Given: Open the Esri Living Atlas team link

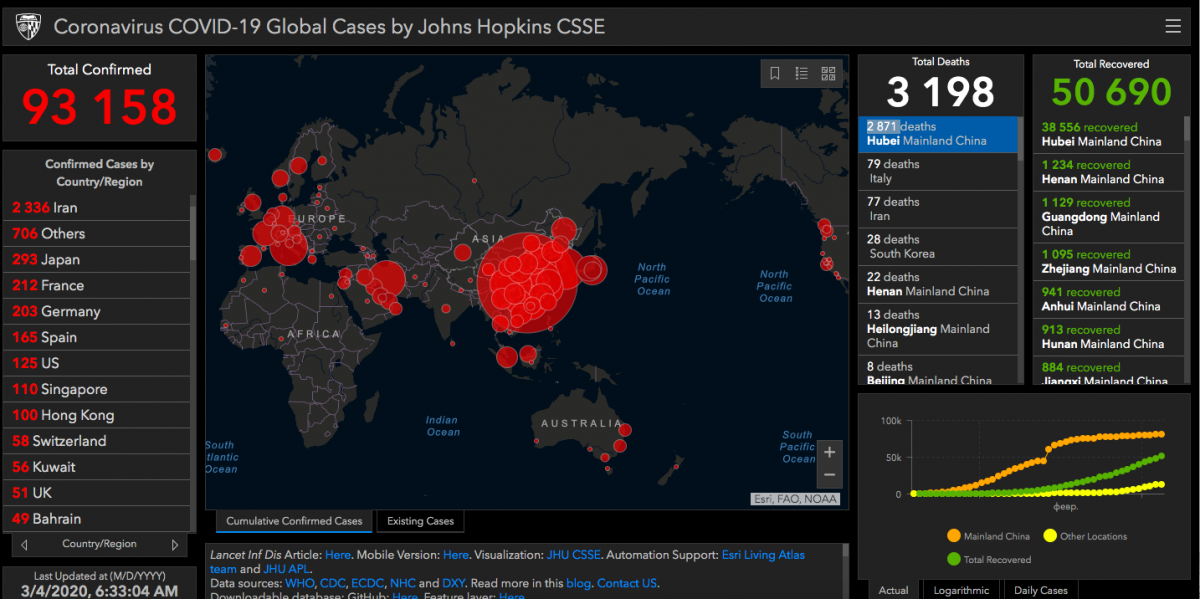Looking at the screenshot, I should pos(763,554).
